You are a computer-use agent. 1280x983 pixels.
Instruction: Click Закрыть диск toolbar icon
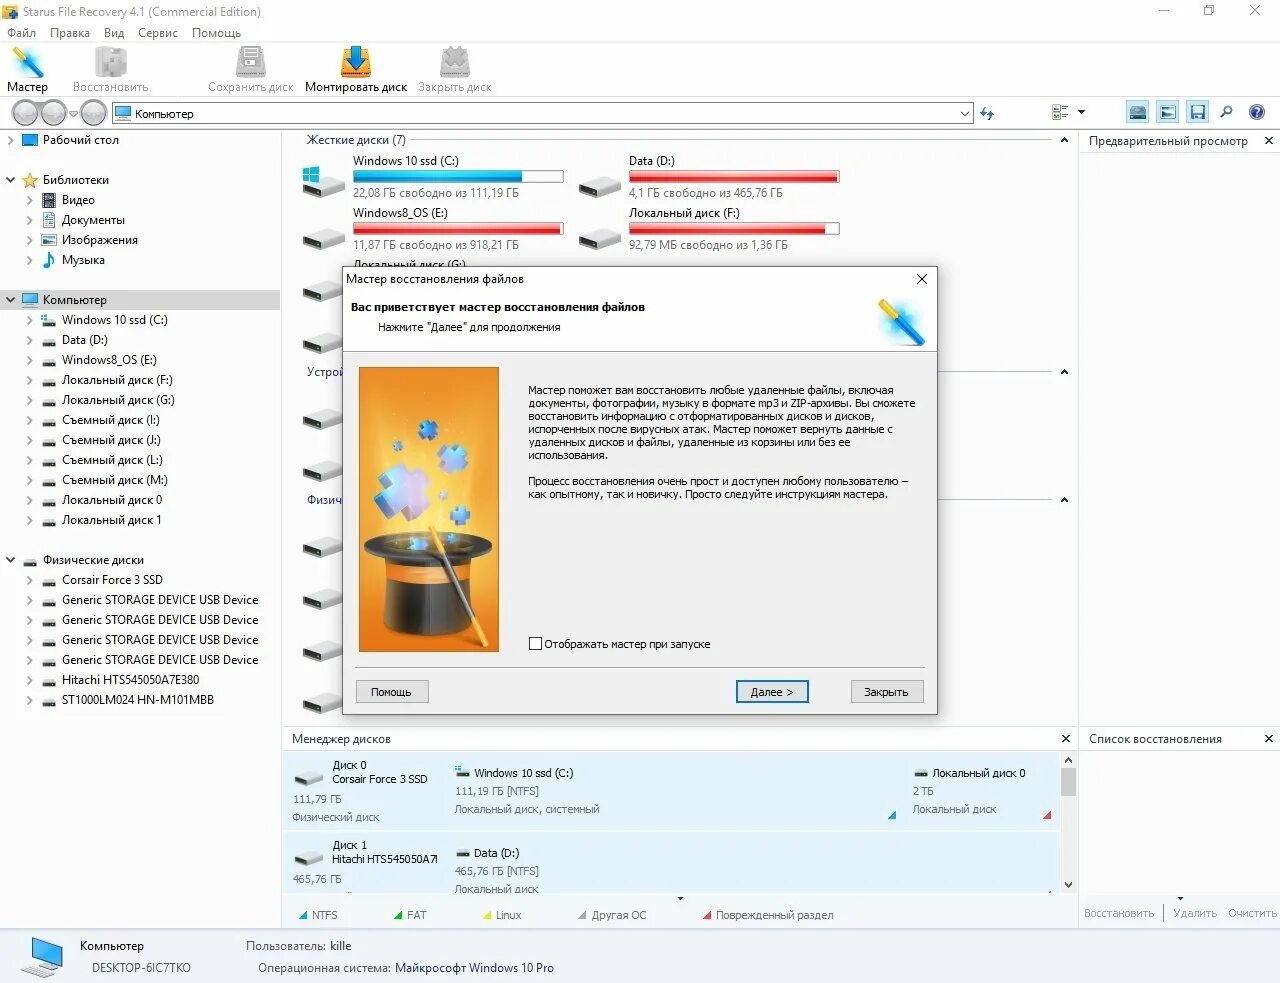(x=455, y=70)
